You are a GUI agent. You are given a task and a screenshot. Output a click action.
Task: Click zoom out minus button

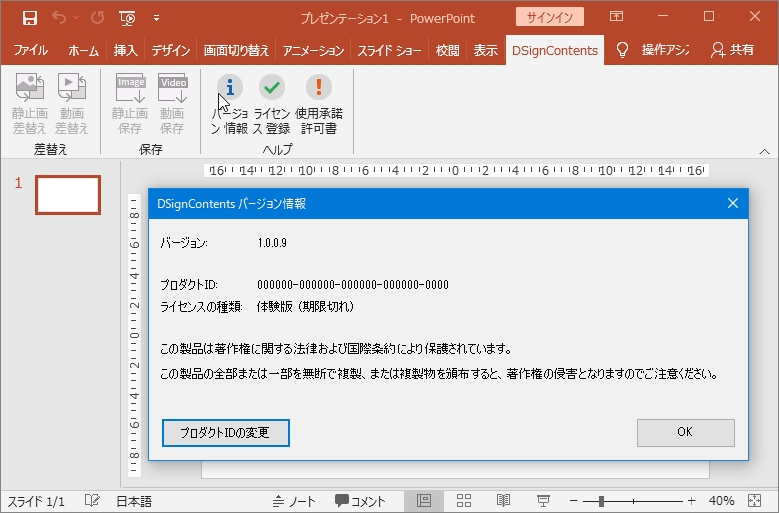point(573,501)
